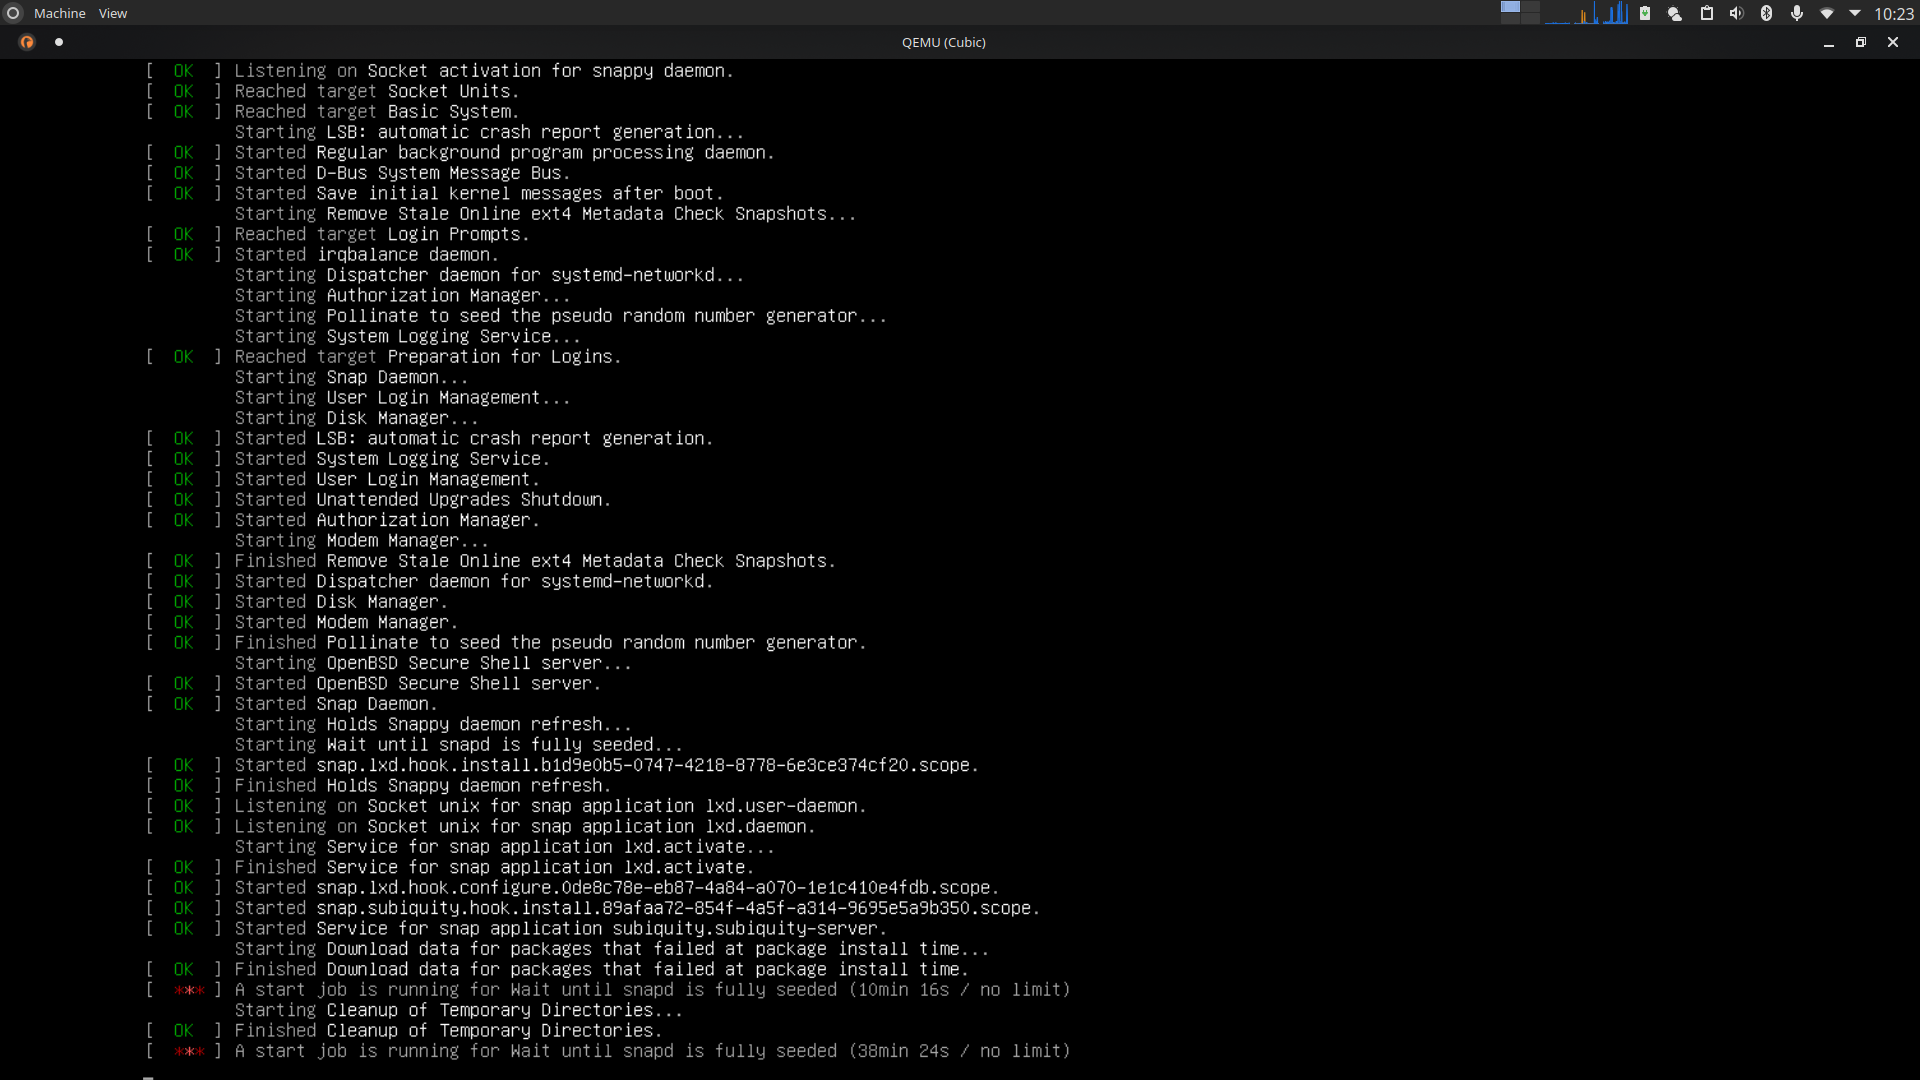Open the Wi-Fi status icon
This screenshot has width=1920, height=1080.
pyautogui.click(x=1827, y=13)
